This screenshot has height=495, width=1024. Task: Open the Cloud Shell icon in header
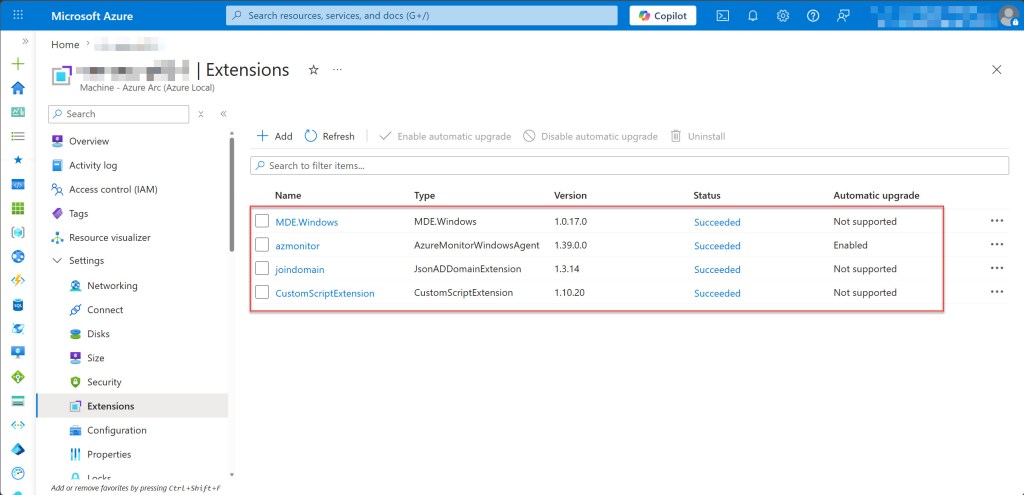pos(724,16)
